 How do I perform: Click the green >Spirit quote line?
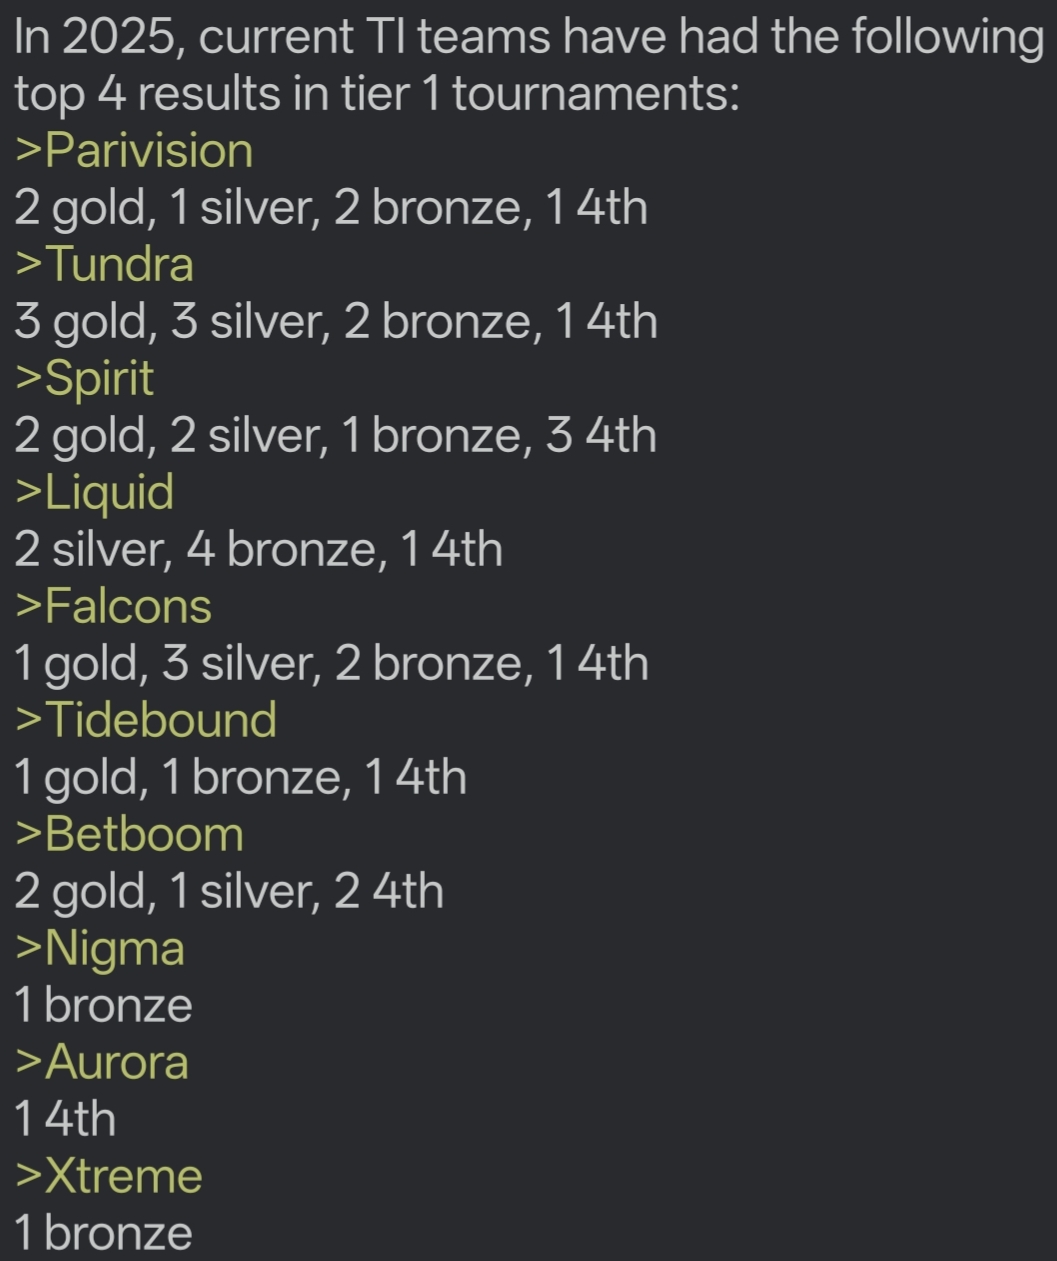[85, 379]
